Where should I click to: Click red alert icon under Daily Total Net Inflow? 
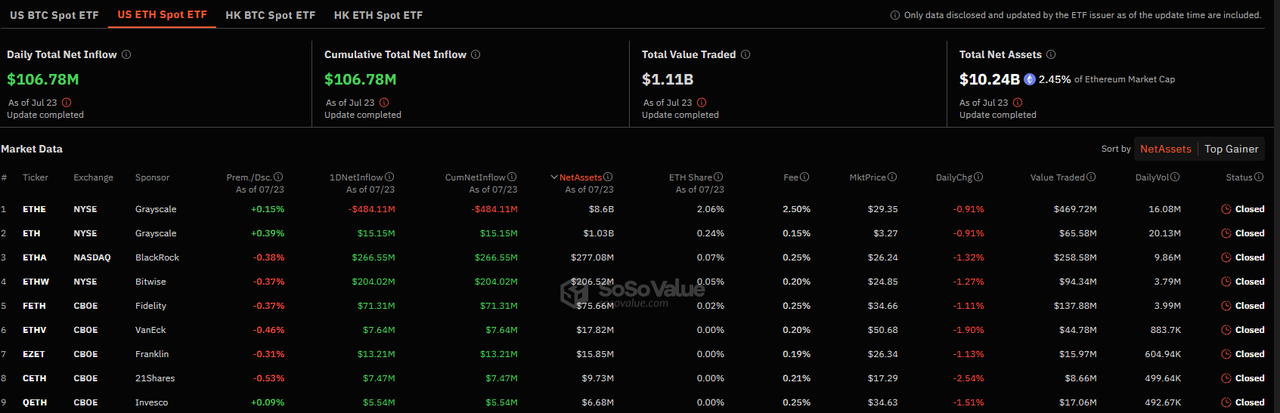pos(67,102)
